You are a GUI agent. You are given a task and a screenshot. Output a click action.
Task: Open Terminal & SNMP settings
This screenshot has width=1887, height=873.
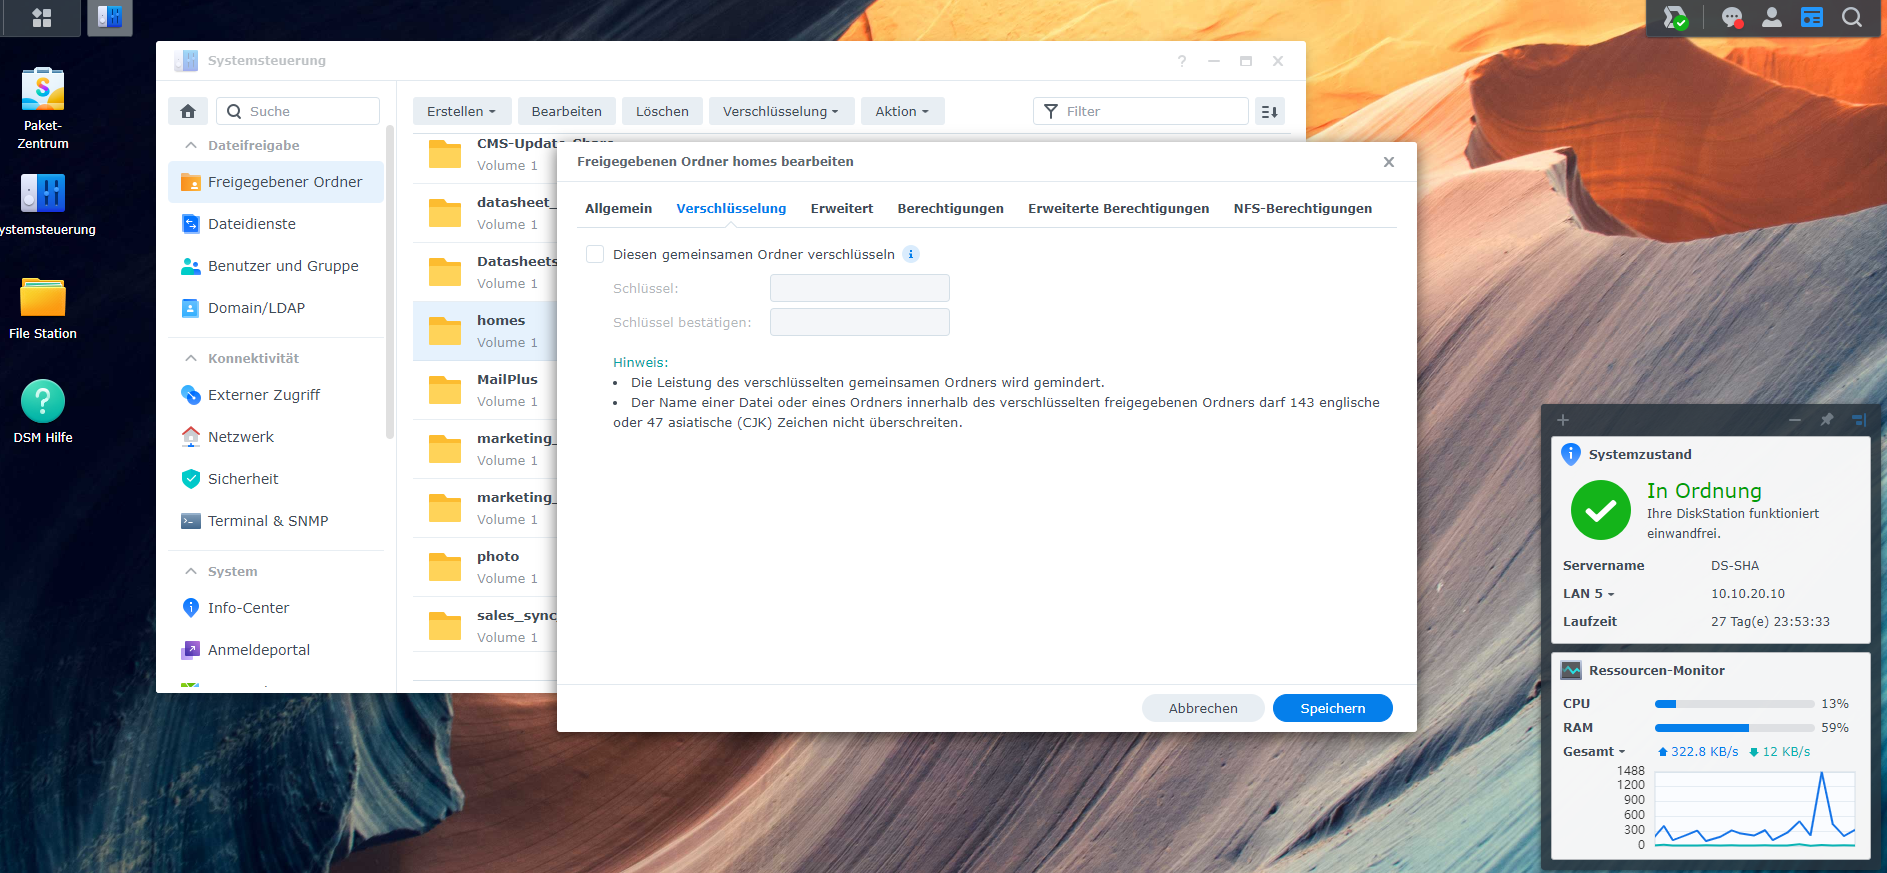coord(276,521)
